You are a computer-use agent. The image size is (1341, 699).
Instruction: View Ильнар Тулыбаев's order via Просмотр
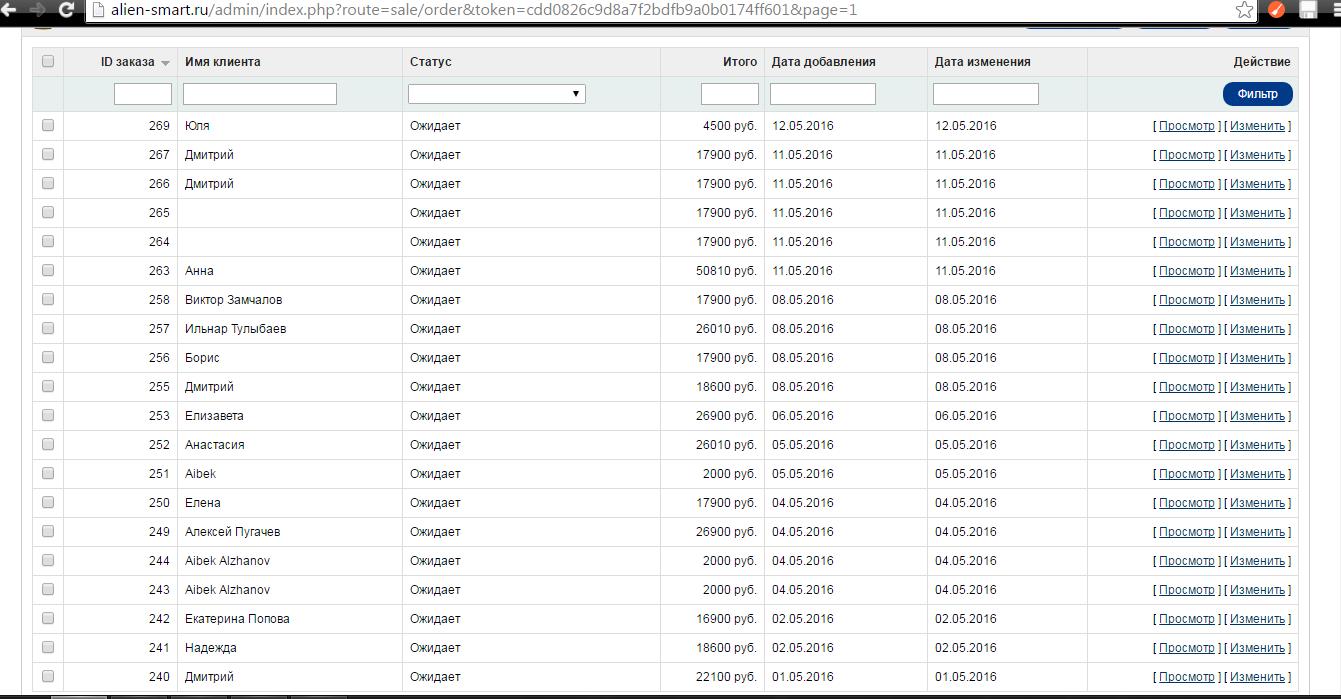(x=1186, y=329)
